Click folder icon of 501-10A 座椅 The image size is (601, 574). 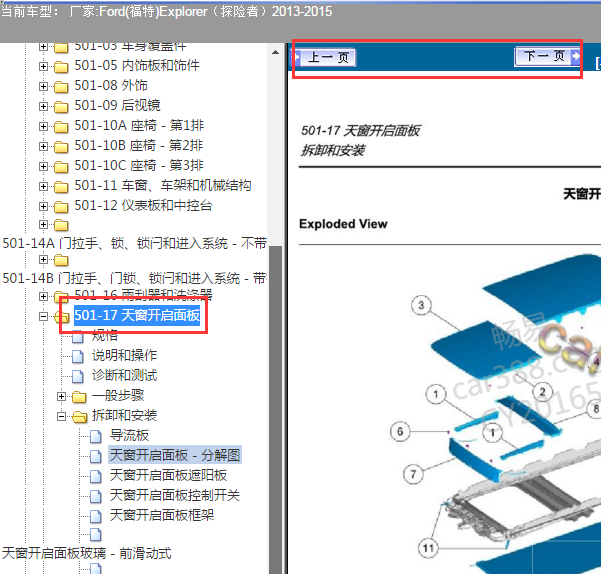[61, 126]
